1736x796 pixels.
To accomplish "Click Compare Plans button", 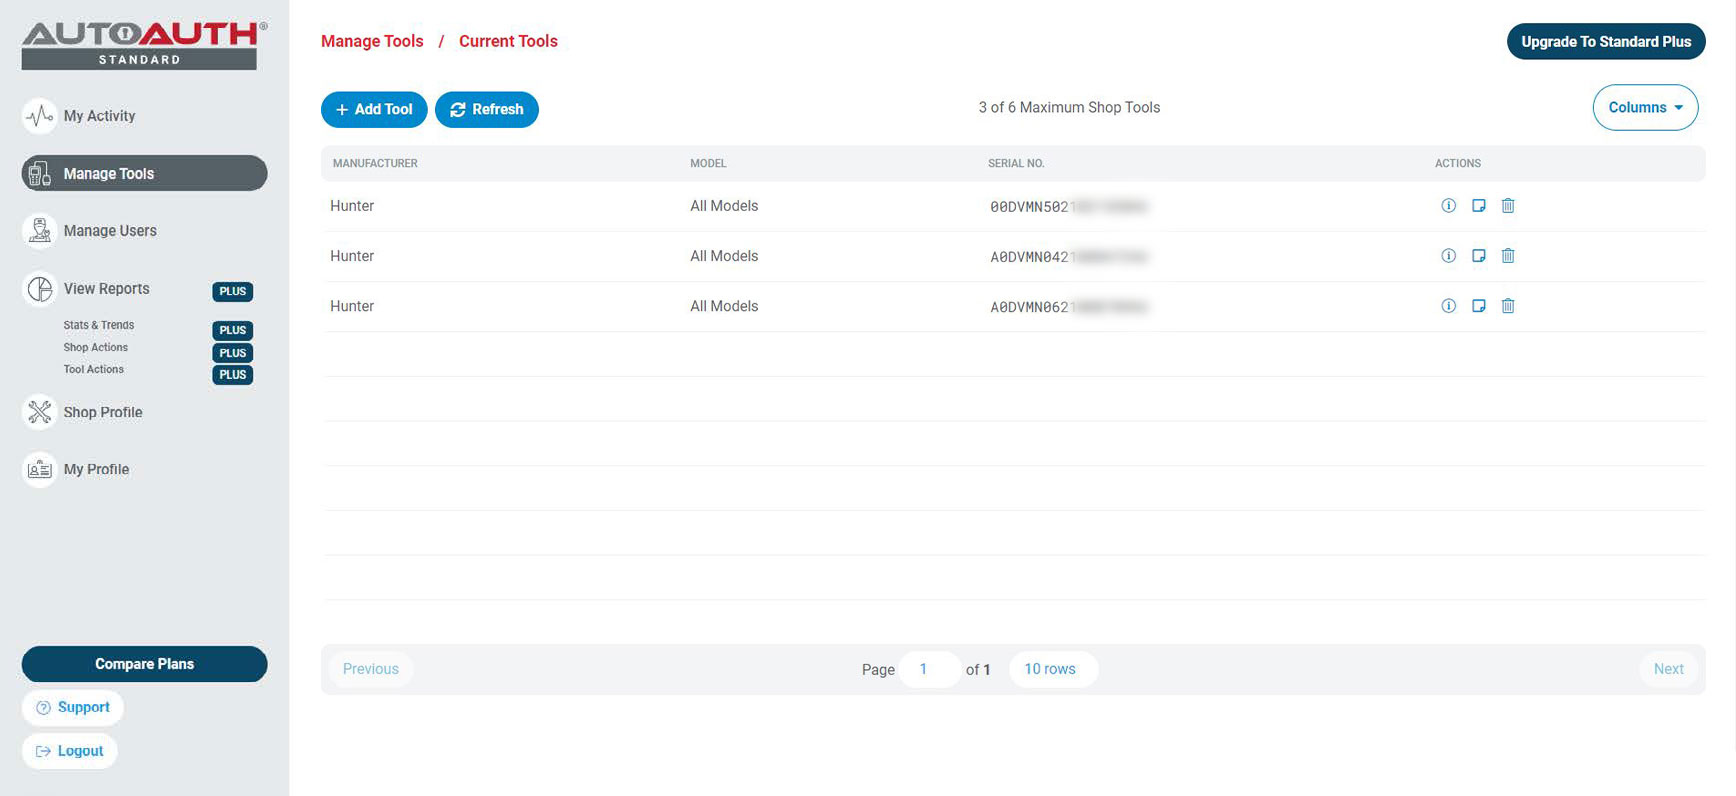I will 144,664.
